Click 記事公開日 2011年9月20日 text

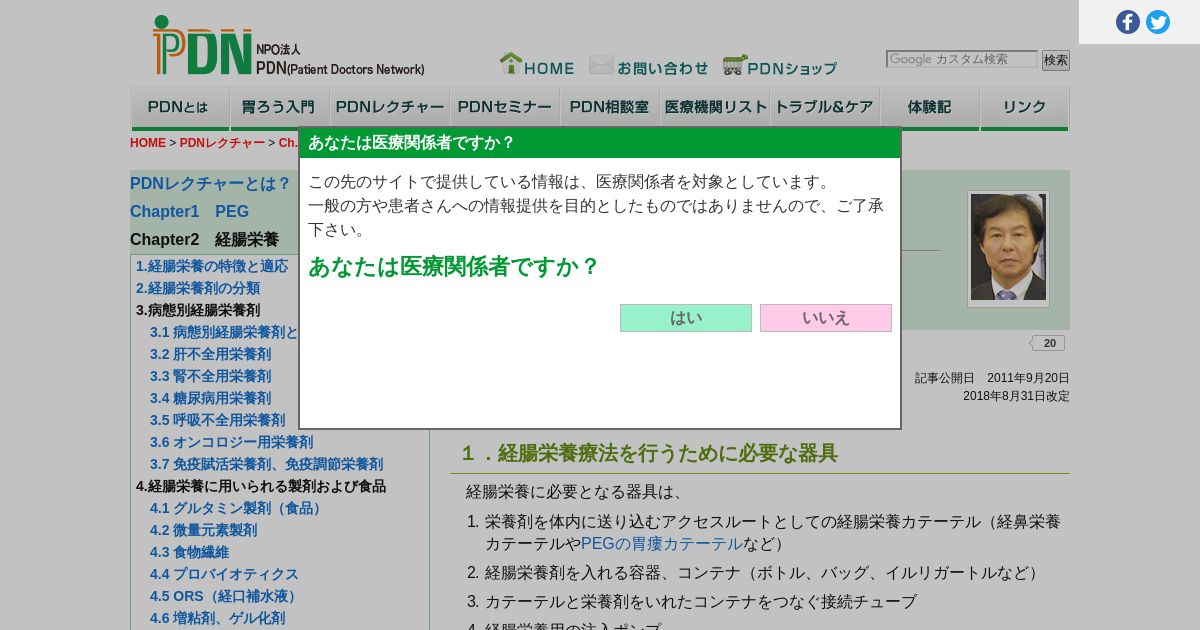coord(992,378)
